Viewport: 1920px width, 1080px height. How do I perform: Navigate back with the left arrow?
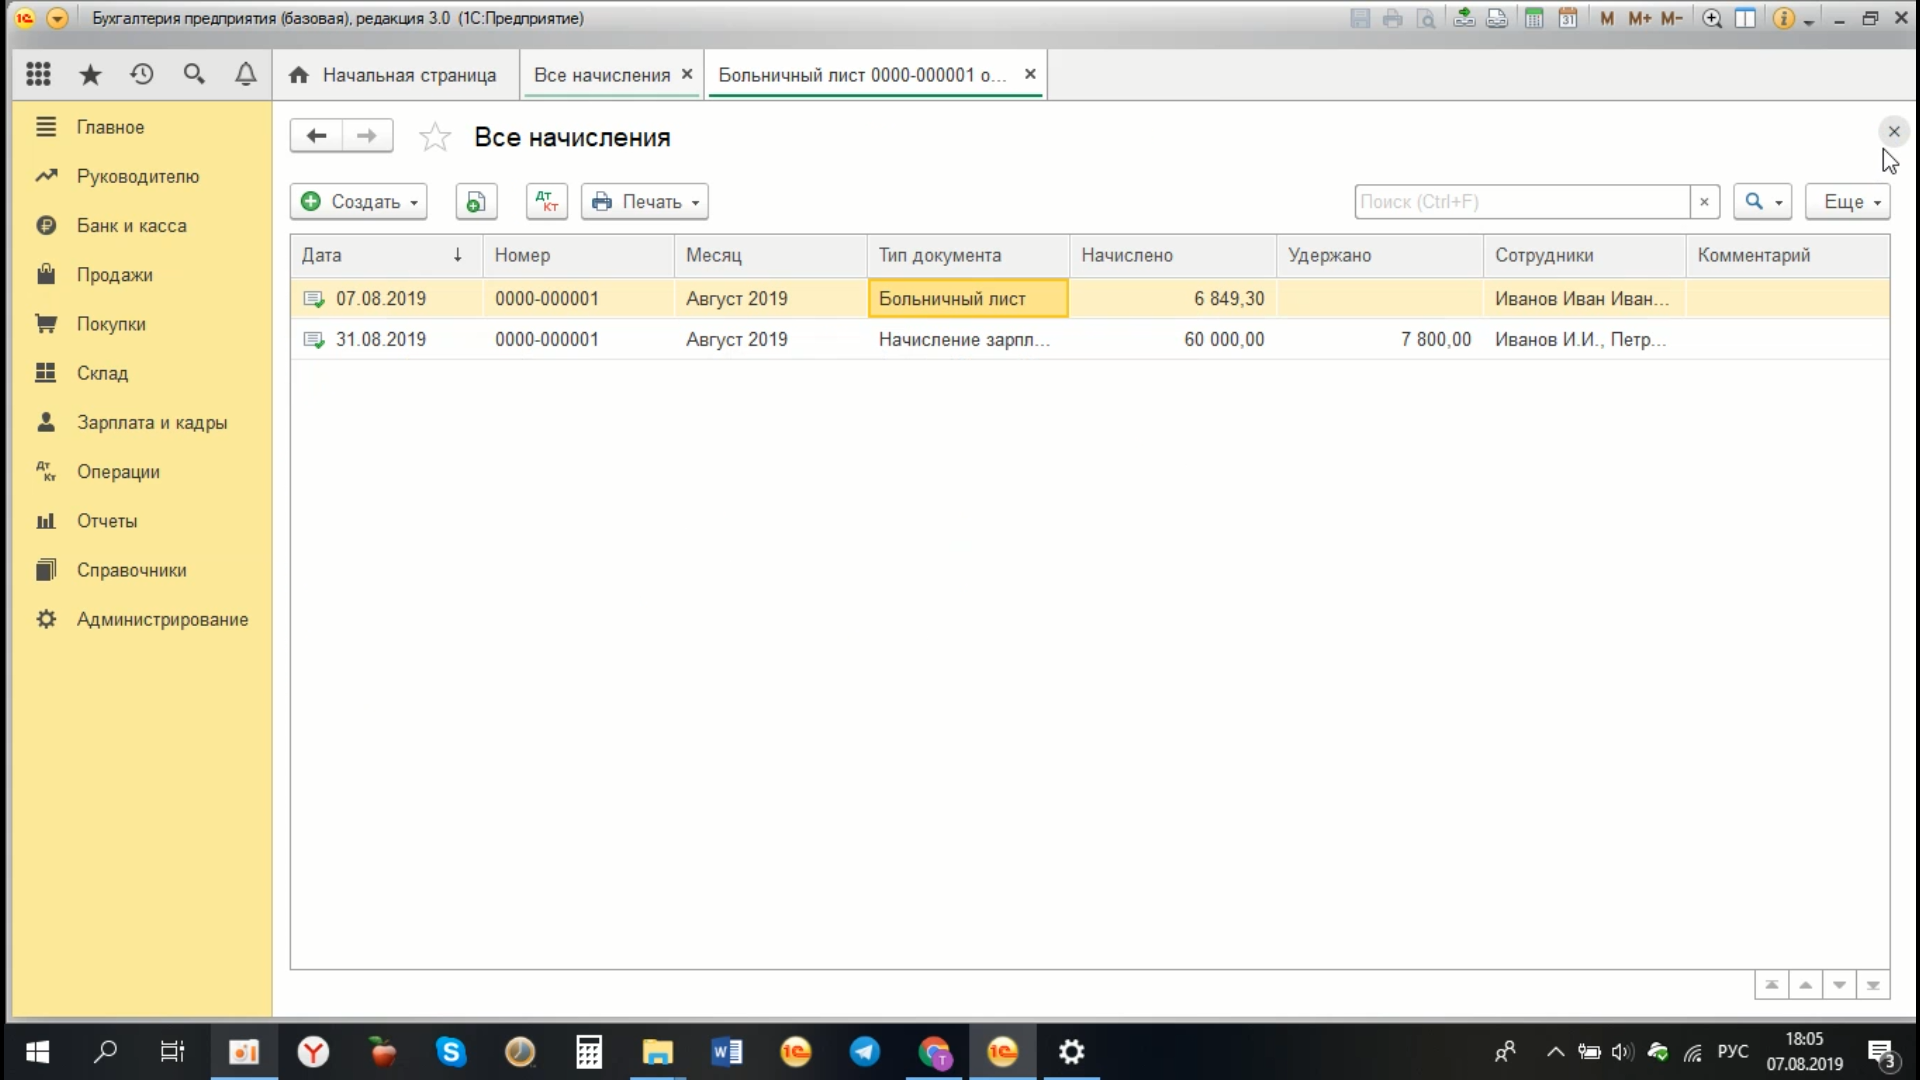click(316, 136)
